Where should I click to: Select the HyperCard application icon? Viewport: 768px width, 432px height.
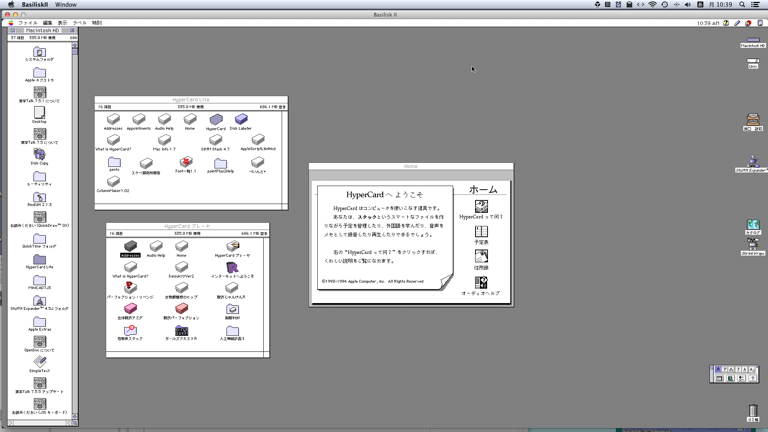click(x=216, y=119)
